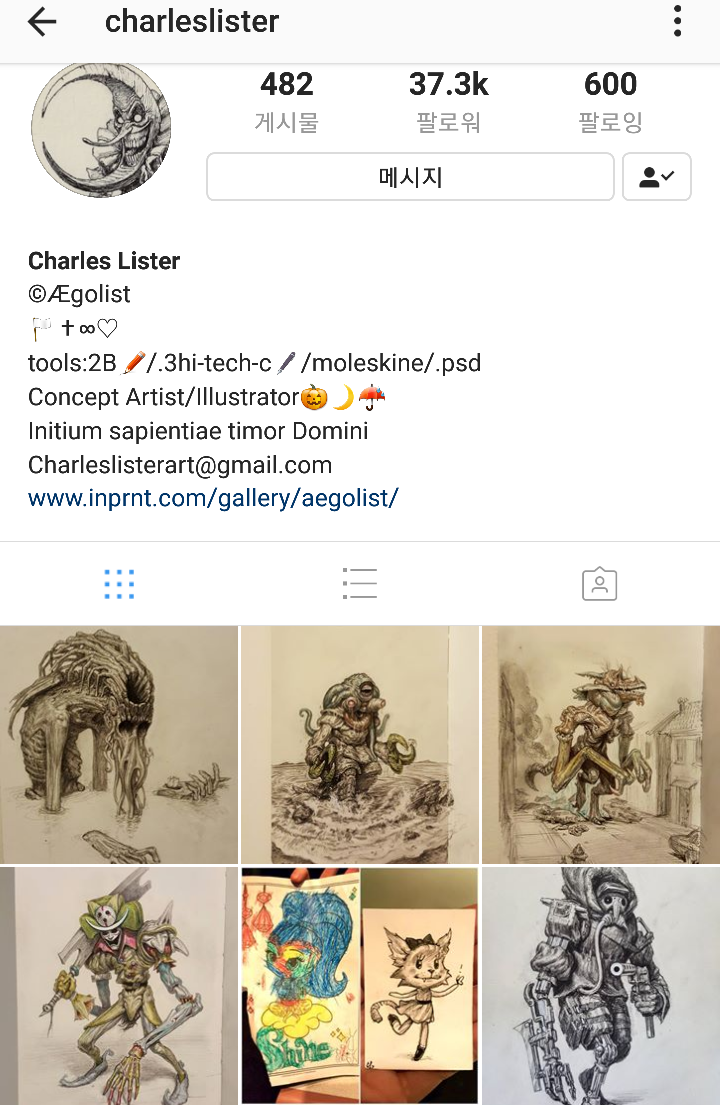Open the octopus creature in water thumbnail
This screenshot has width=720, height=1107.
coord(360,745)
